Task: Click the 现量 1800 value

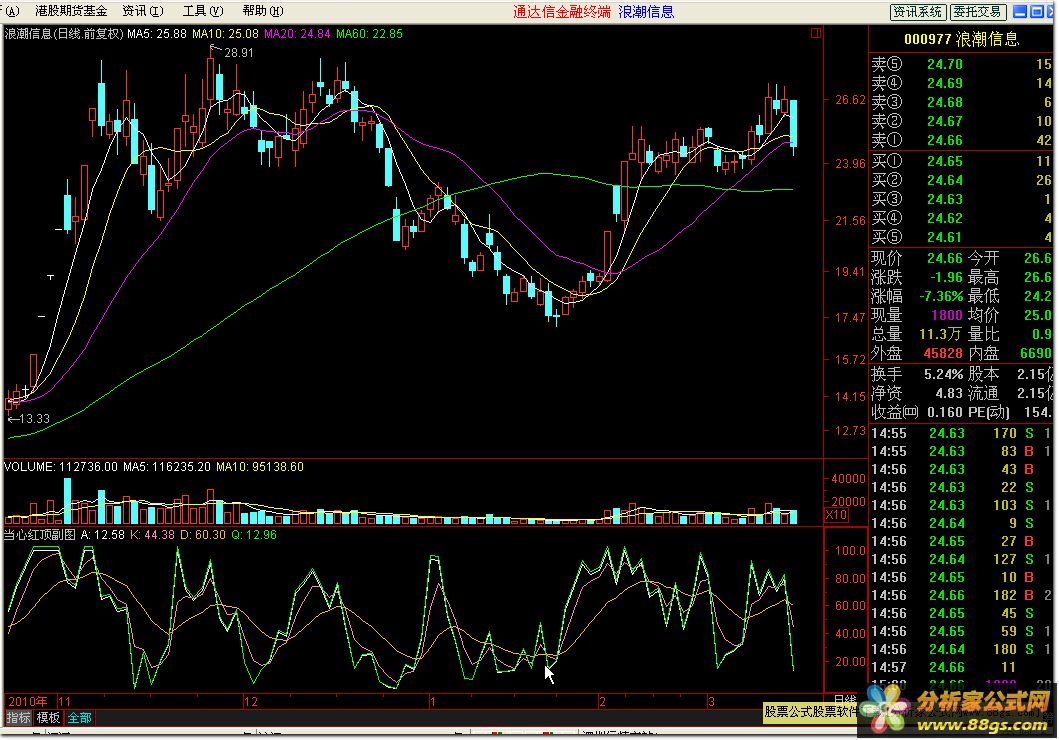Action: click(947, 315)
